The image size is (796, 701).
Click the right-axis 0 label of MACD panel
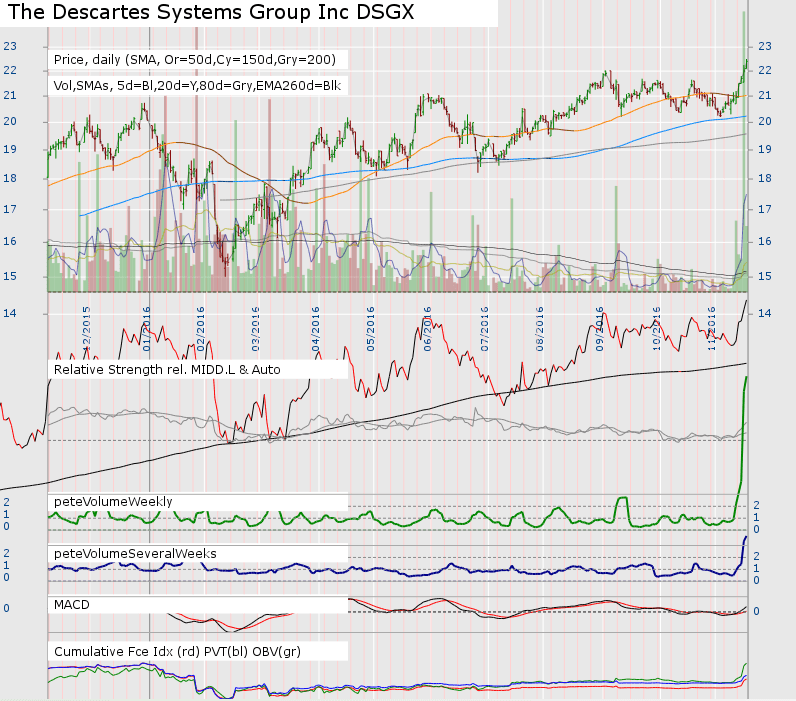click(x=756, y=612)
